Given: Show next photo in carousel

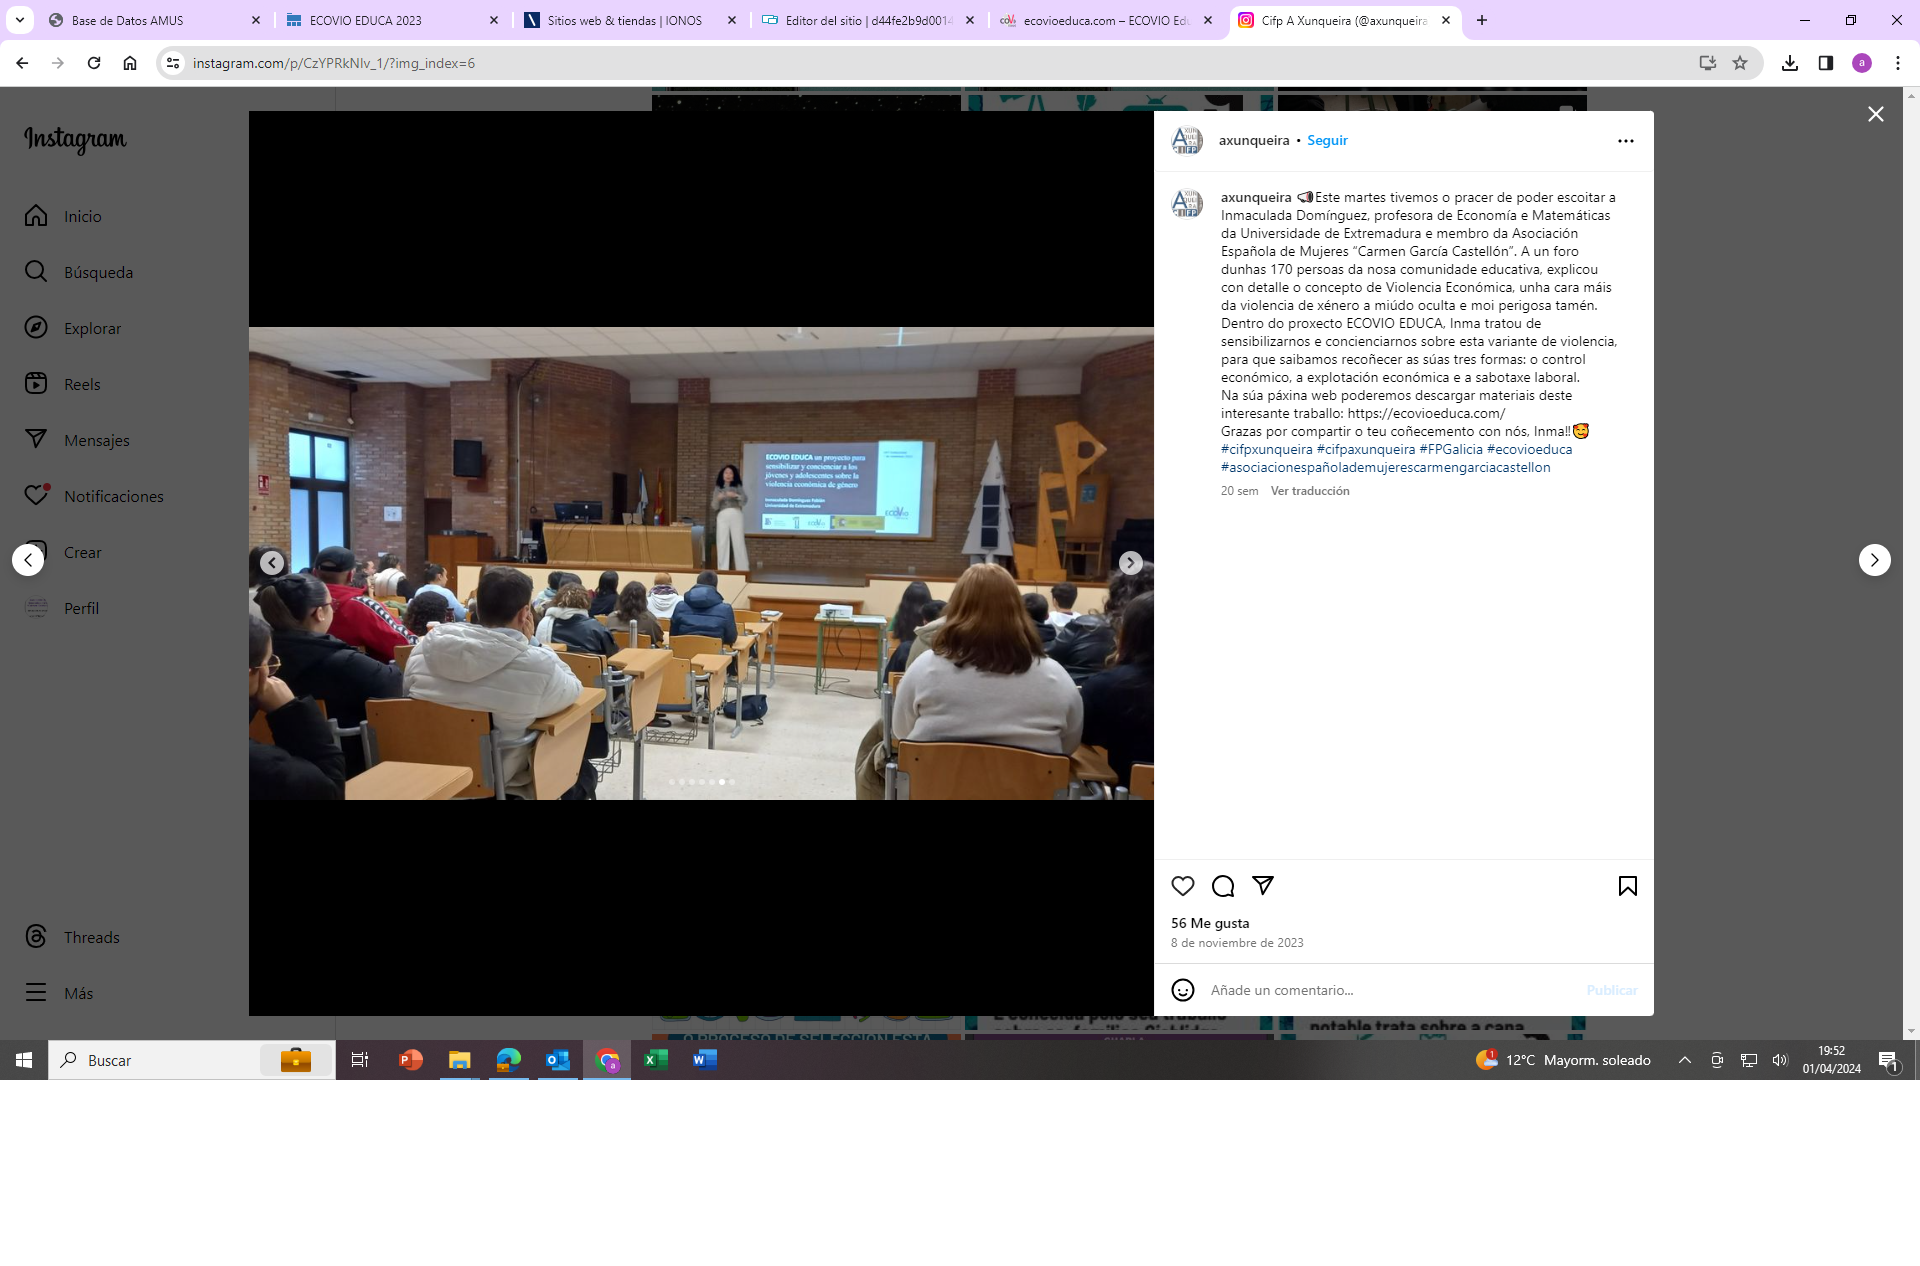Looking at the screenshot, I should pyautogui.click(x=1130, y=563).
